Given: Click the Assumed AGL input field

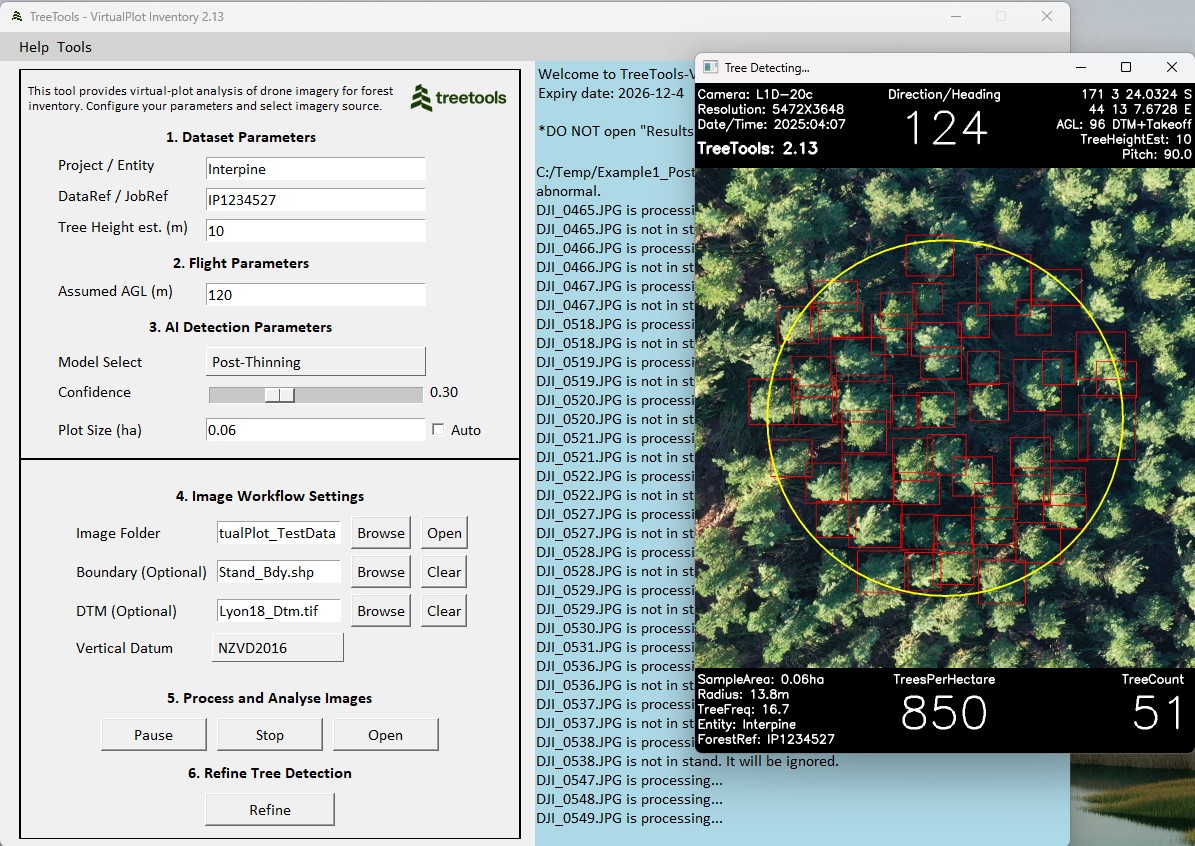Looking at the screenshot, I should click(315, 295).
